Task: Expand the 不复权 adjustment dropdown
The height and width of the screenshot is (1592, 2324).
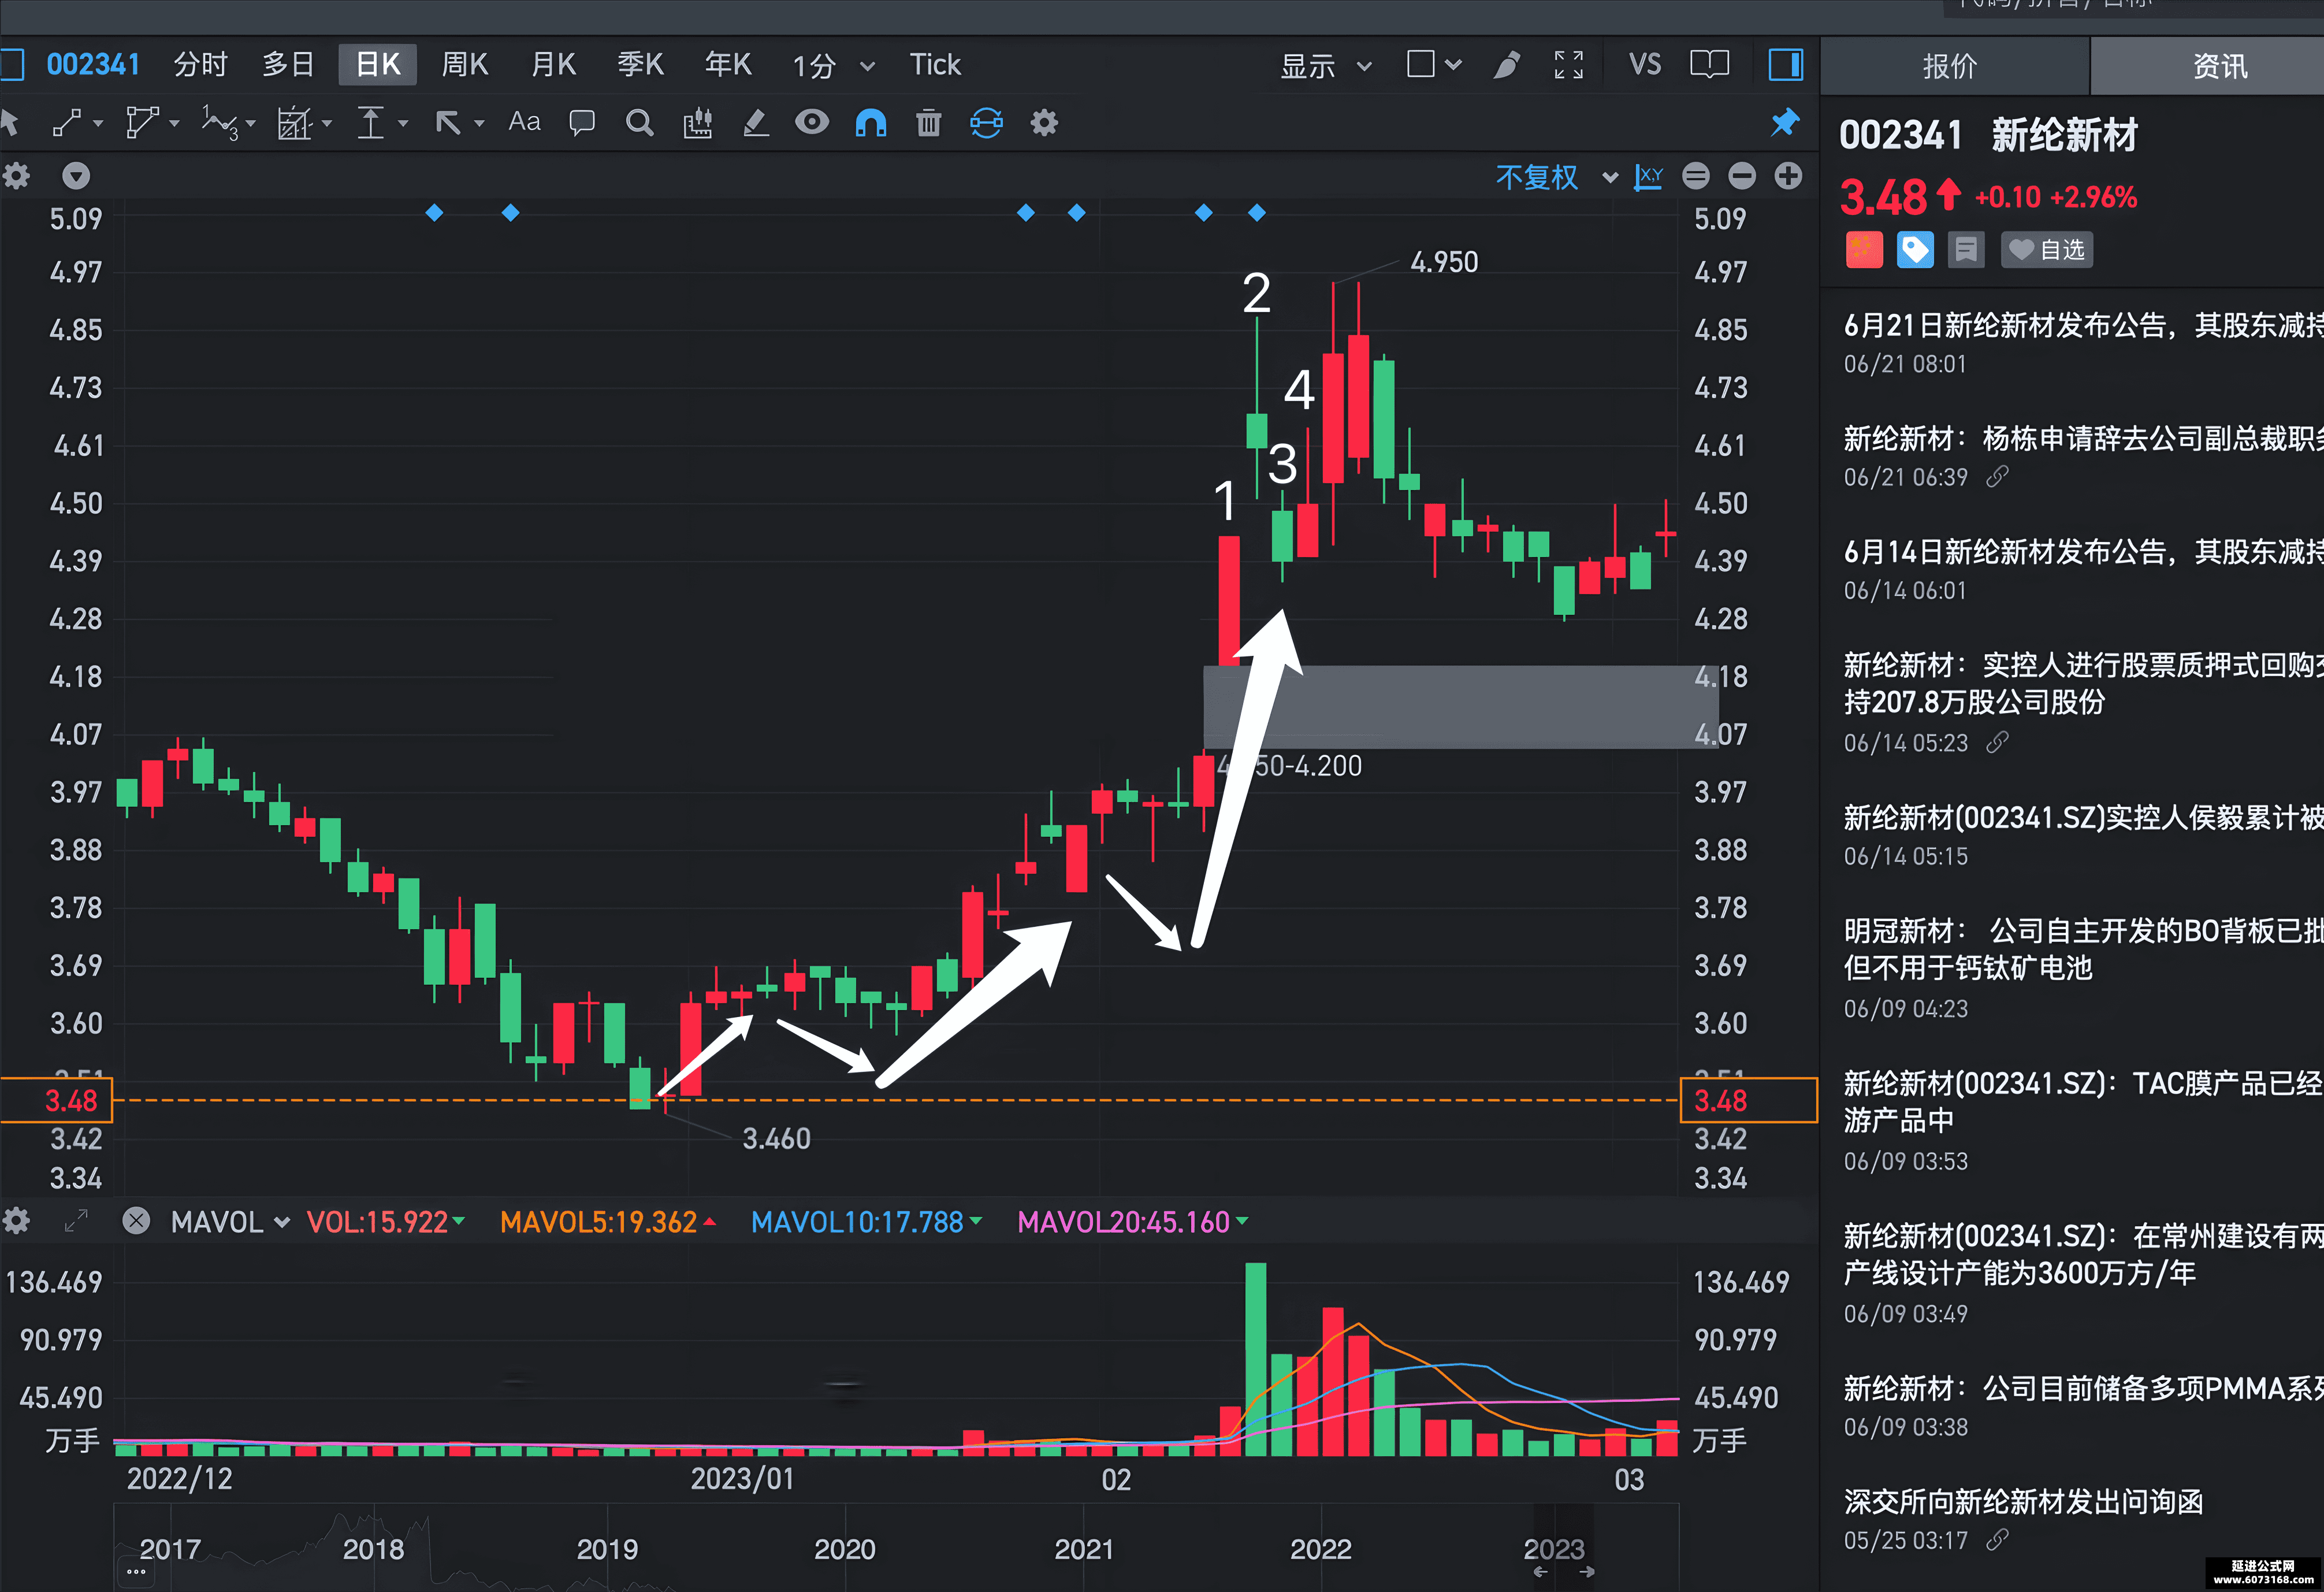Action: [1556, 177]
